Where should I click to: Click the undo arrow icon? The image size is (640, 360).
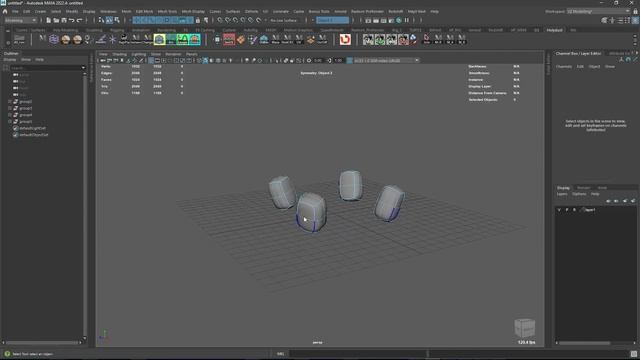coord(72,20)
